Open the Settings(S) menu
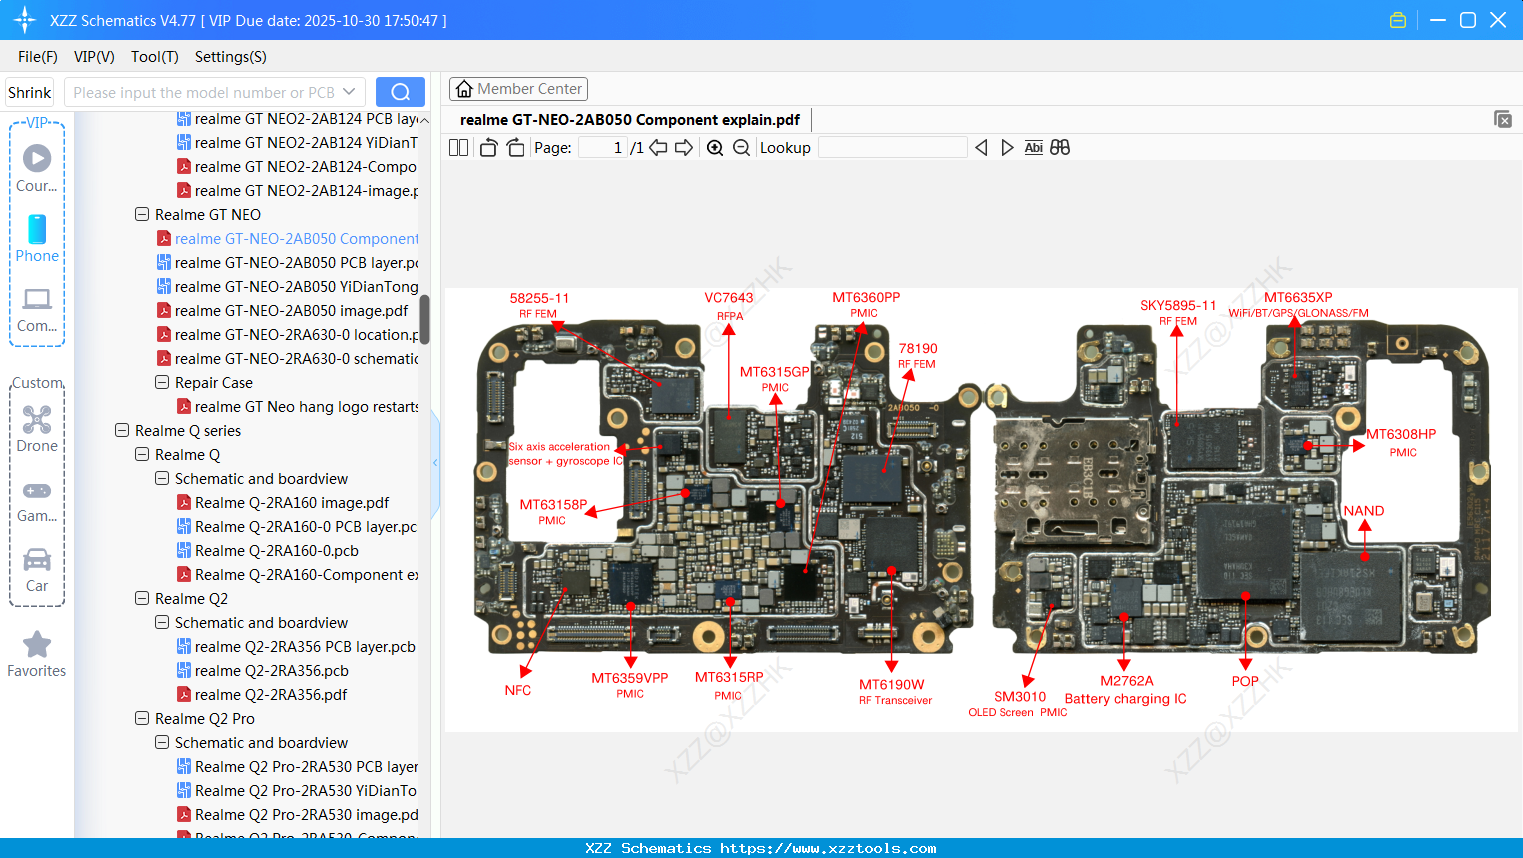This screenshot has width=1523, height=858. [231, 57]
